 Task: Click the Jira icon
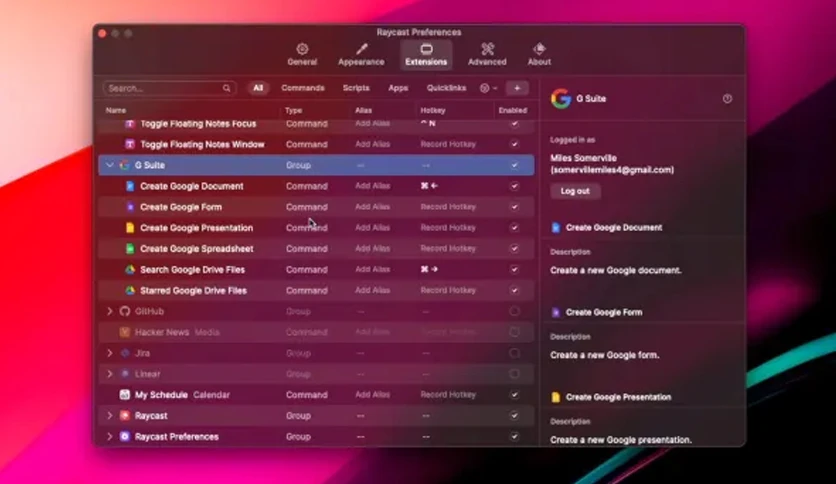click(x=125, y=353)
